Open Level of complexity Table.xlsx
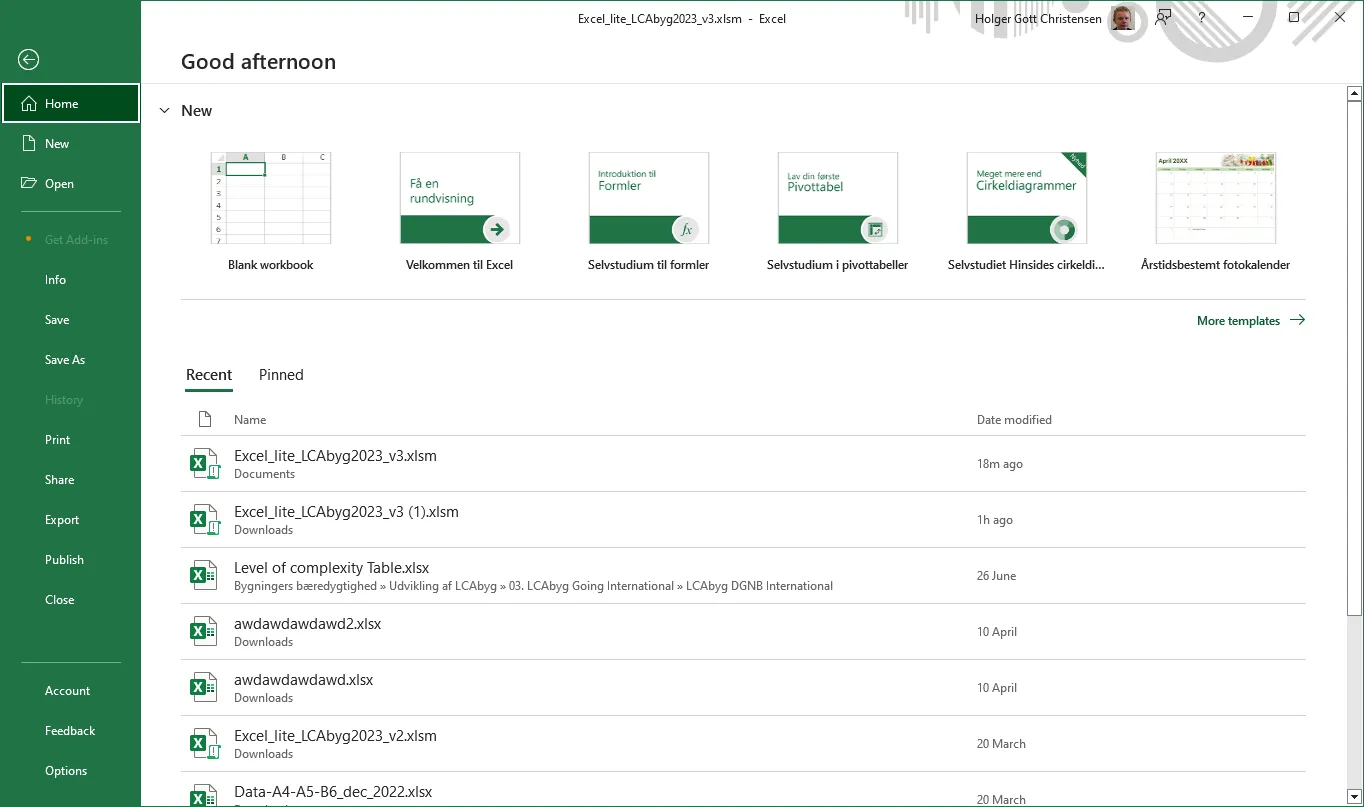 745,576
